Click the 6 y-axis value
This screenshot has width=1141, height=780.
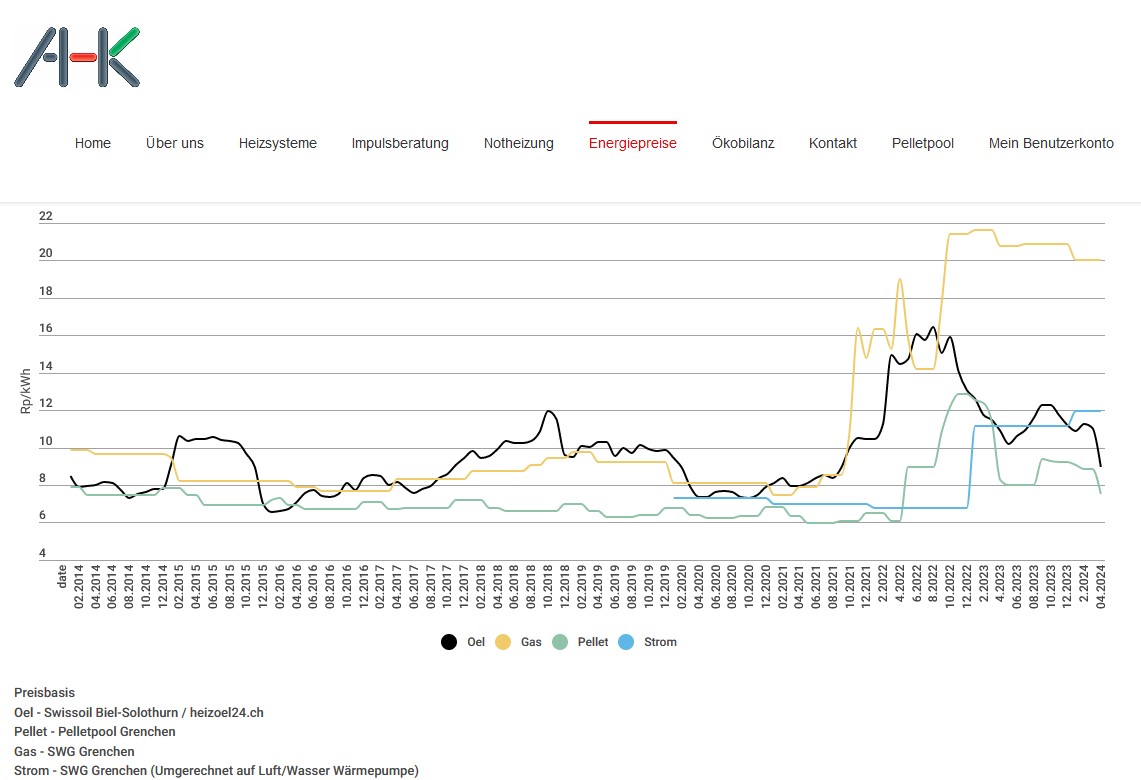42,515
